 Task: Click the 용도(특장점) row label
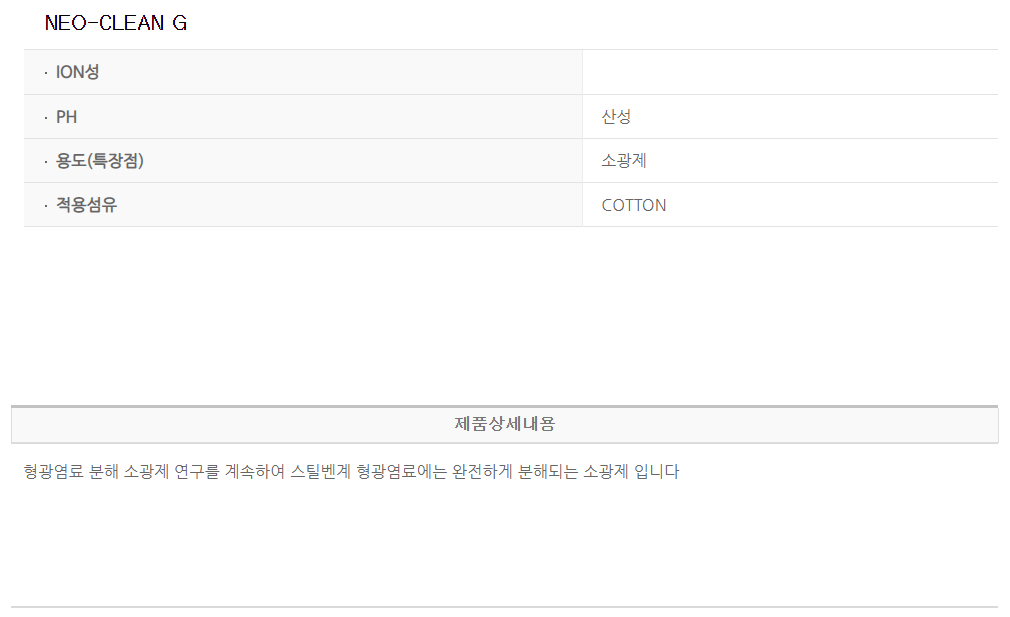click(x=100, y=161)
